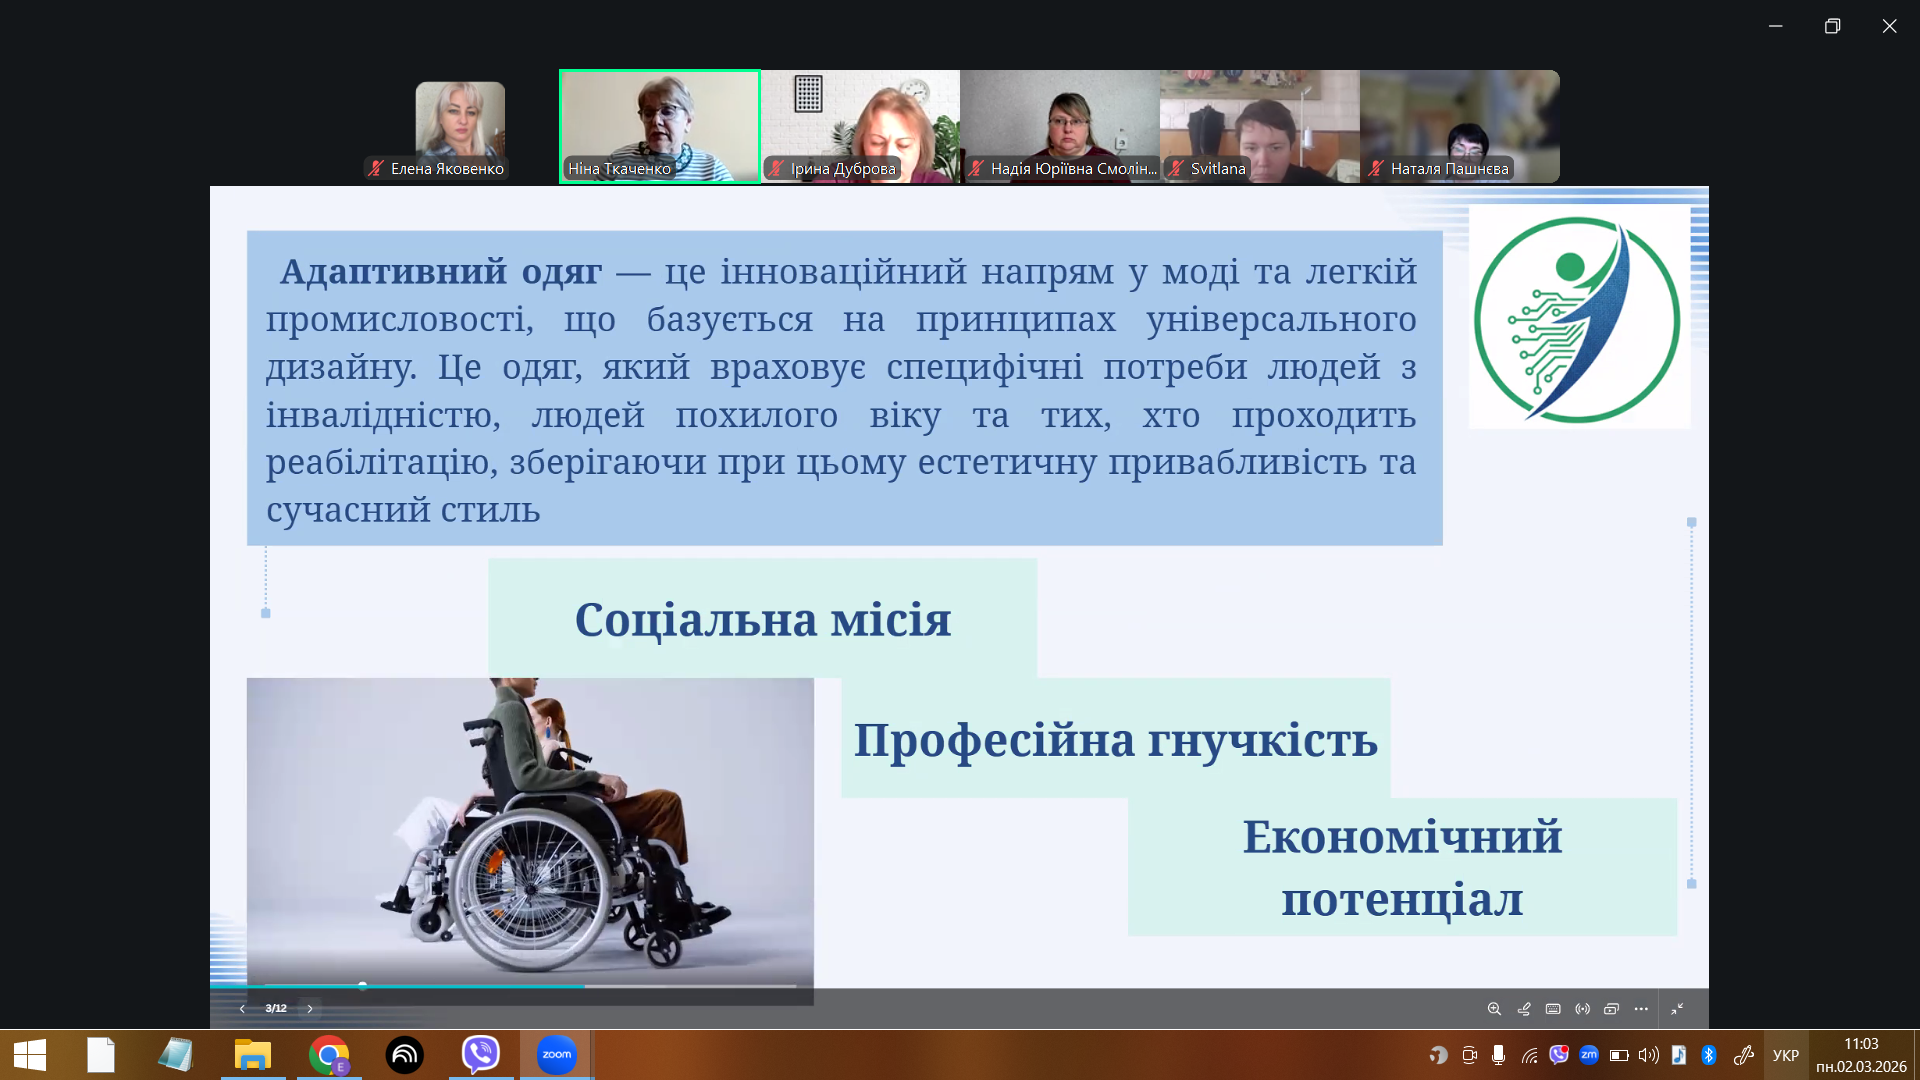
Task: Select Ірина Дуброва participant video
Action: click(860, 125)
